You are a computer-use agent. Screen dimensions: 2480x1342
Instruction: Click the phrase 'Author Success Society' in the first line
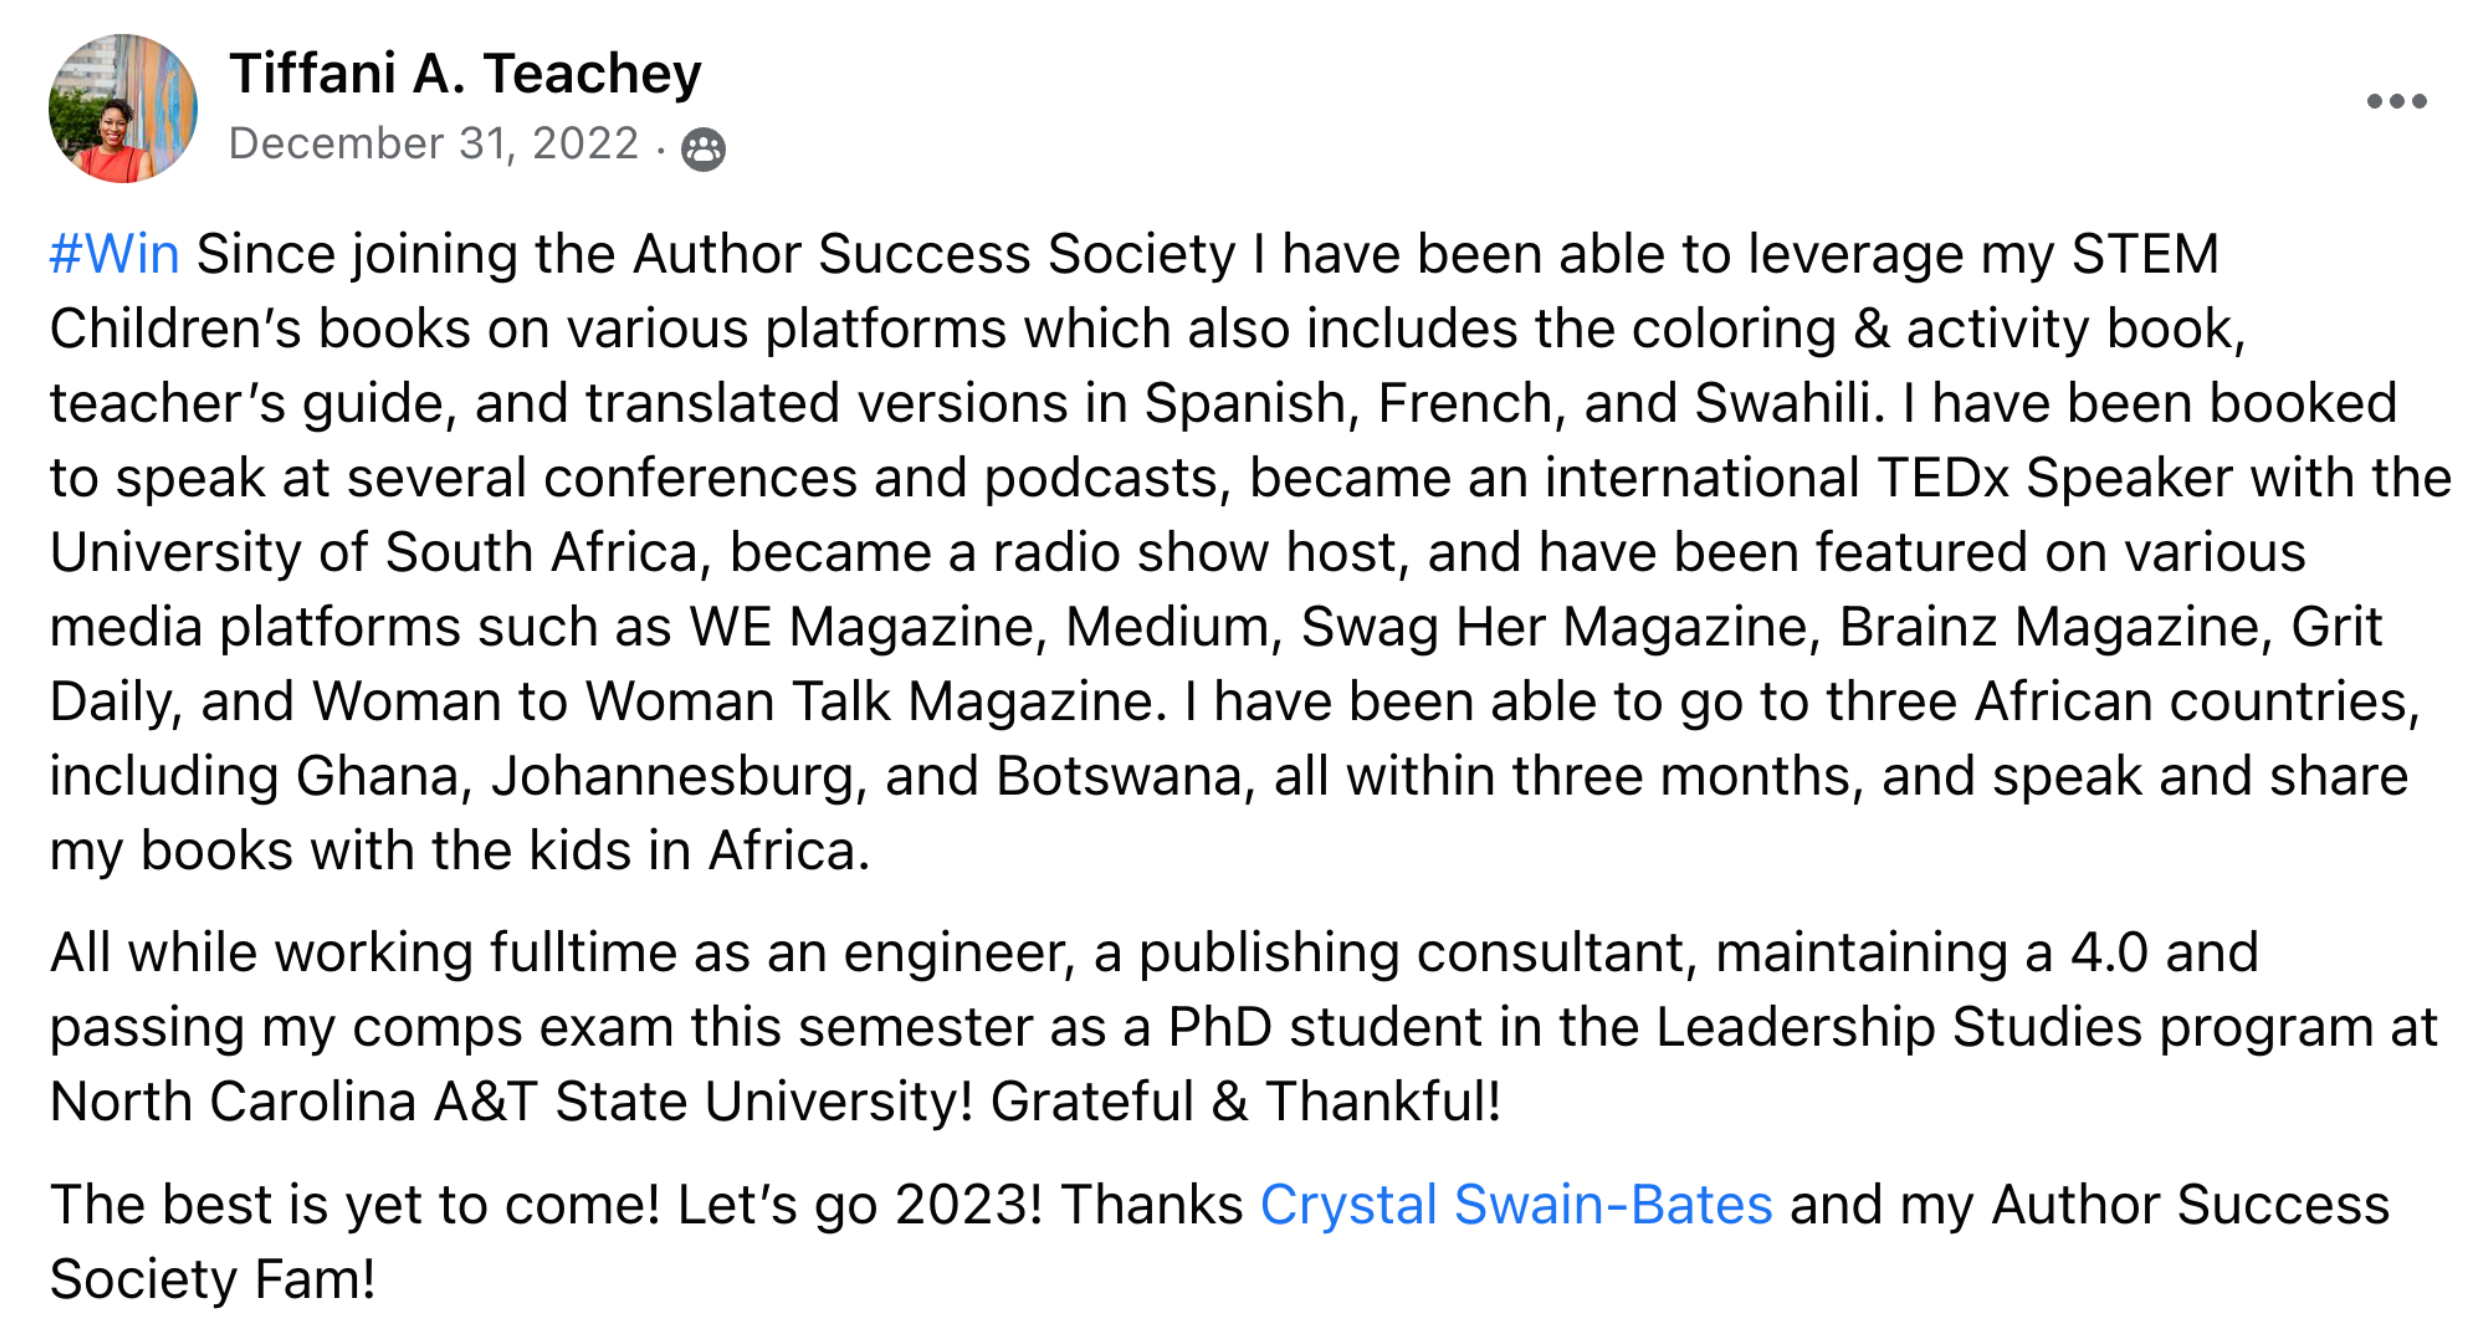(x=934, y=254)
